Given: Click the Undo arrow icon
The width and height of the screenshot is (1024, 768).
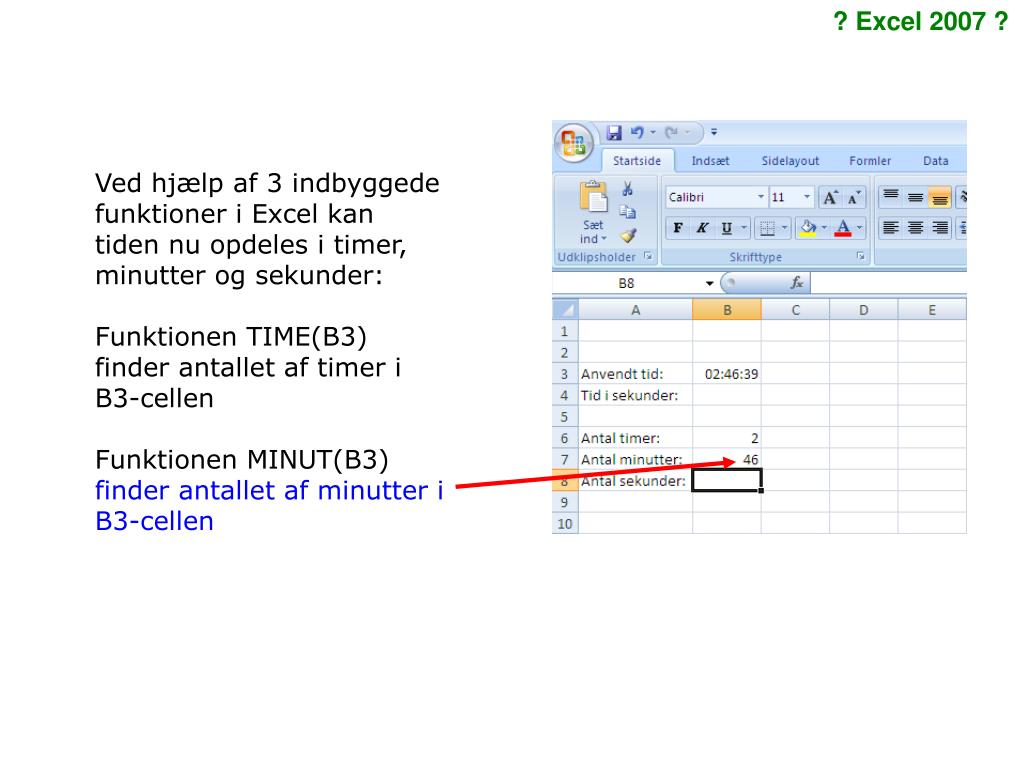Looking at the screenshot, I should pos(637,133).
